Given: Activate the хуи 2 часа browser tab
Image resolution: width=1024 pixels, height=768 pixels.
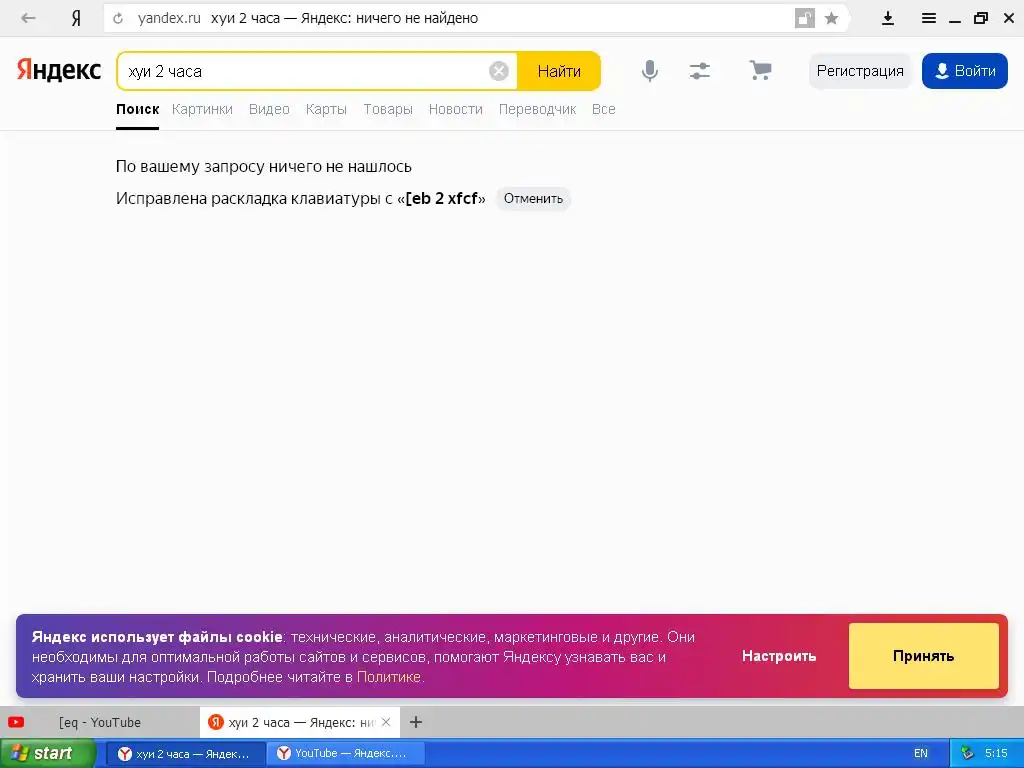Looking at the screenshot, I should pos(299,722).
